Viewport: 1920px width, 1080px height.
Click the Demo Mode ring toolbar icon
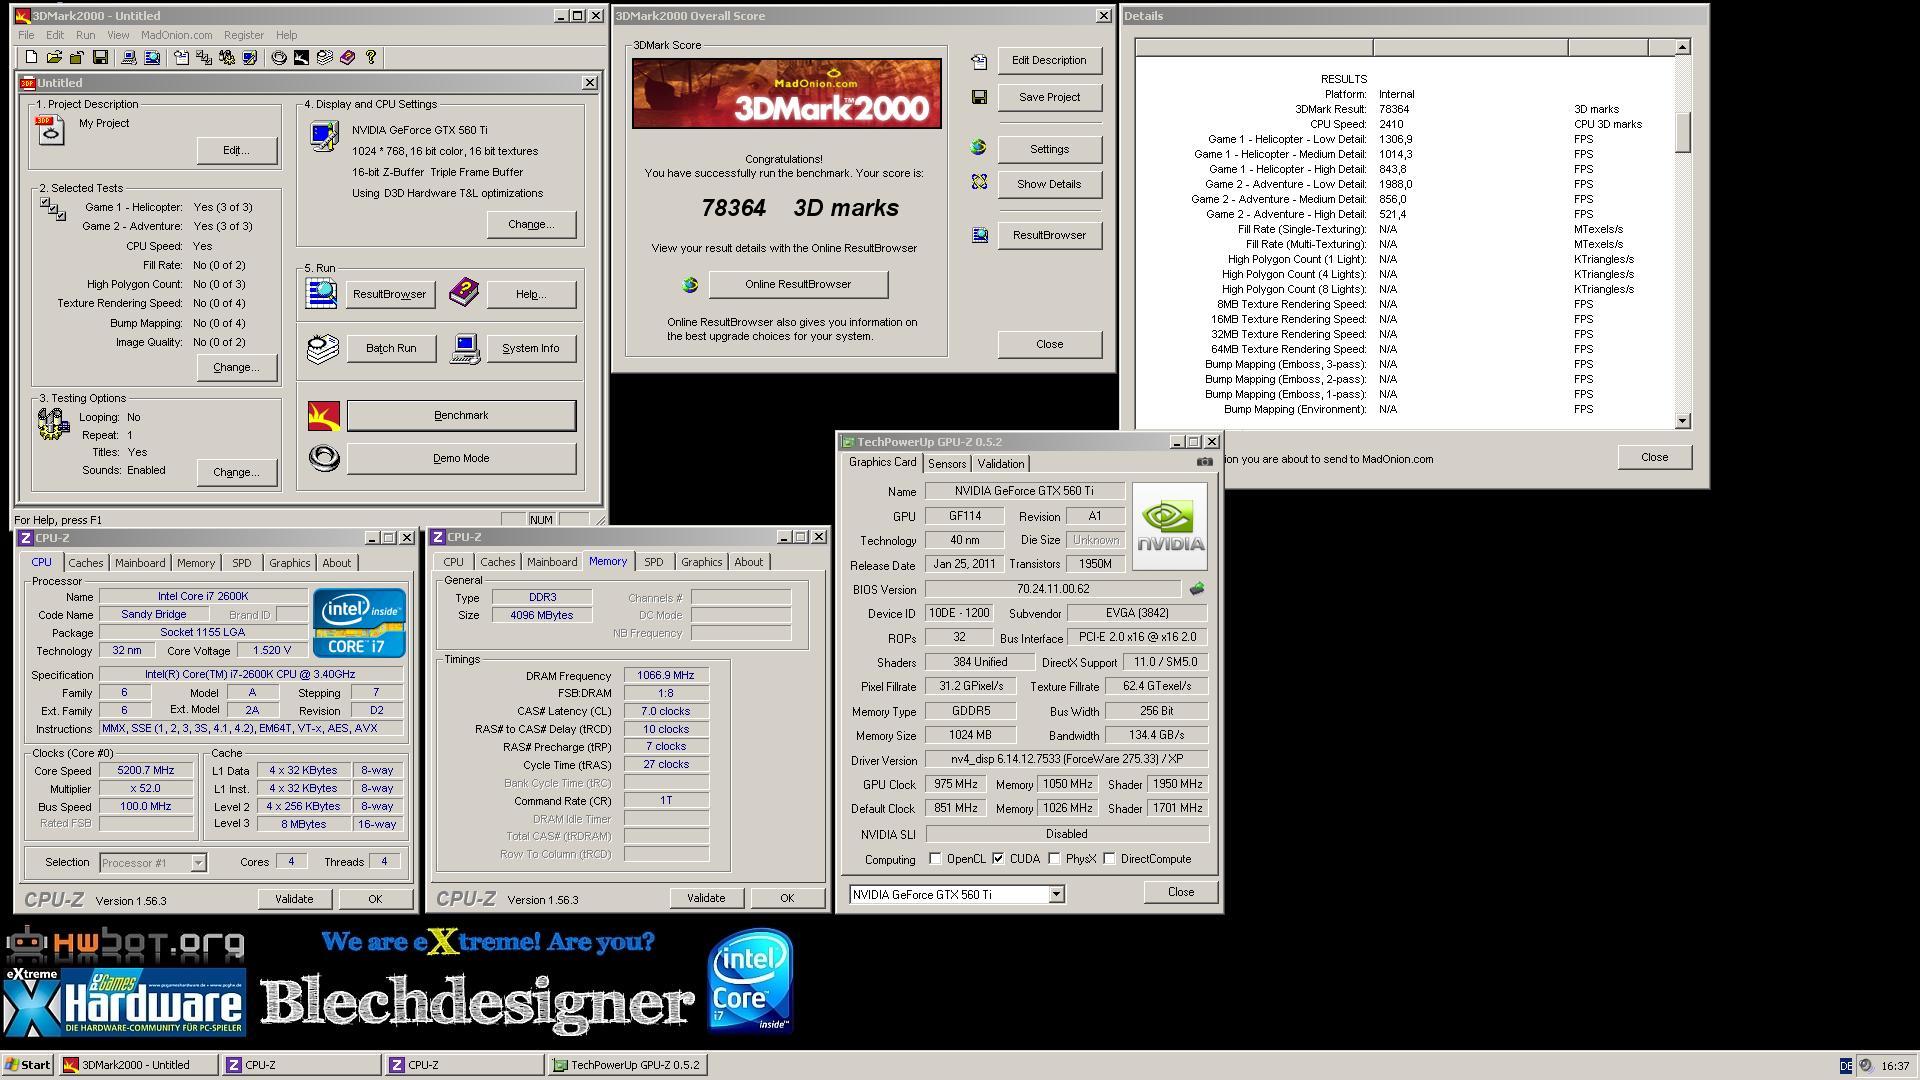pyautogui.click(x=279, y=58)
